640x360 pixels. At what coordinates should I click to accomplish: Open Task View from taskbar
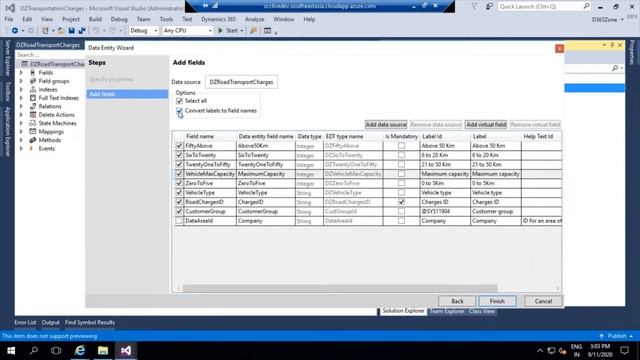pyautogui.click(x=56, y=351)
